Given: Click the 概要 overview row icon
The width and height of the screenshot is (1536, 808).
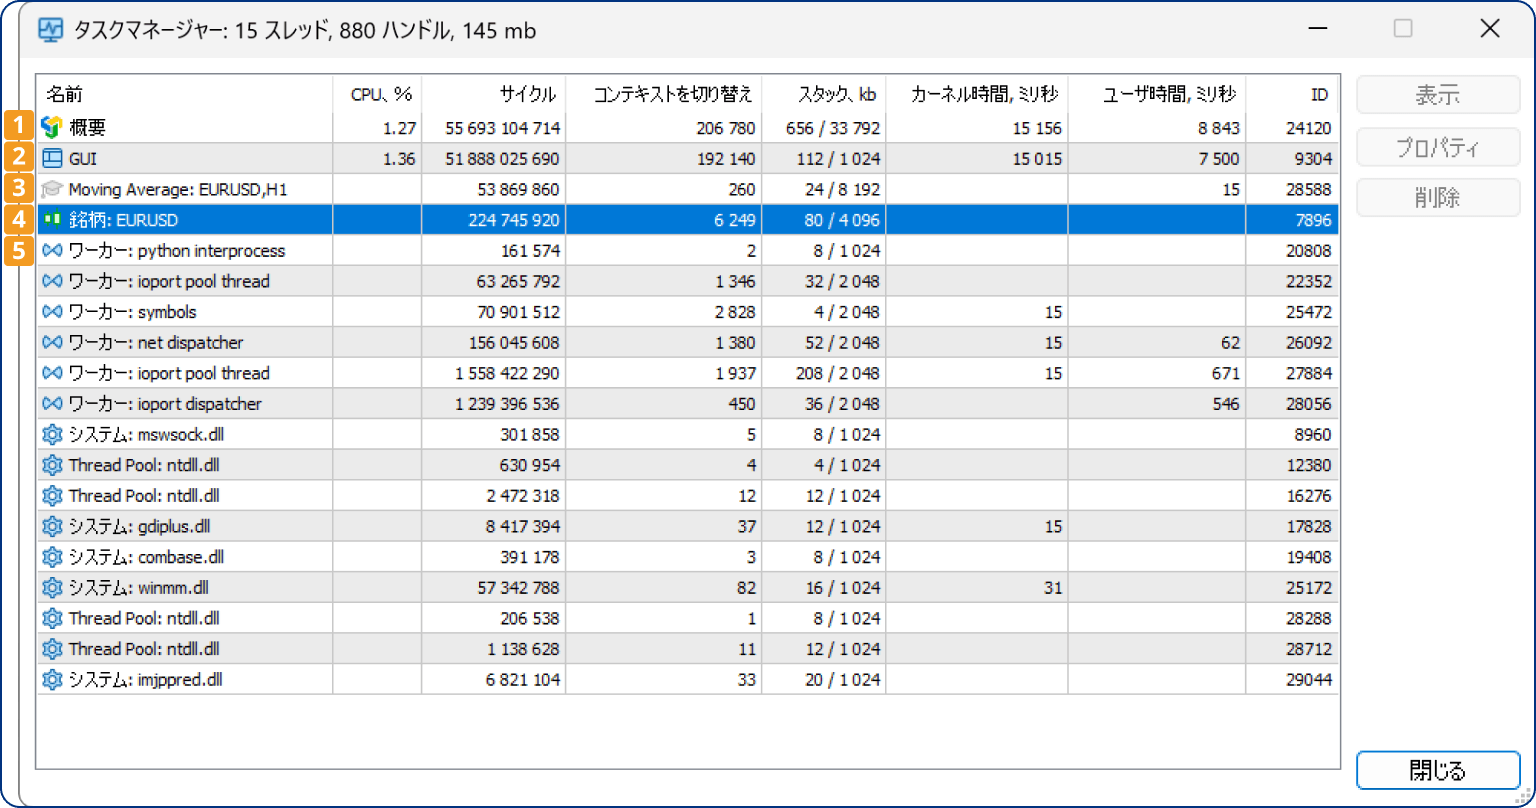Looking at the screenshot, I should click(x=52, y=127).
